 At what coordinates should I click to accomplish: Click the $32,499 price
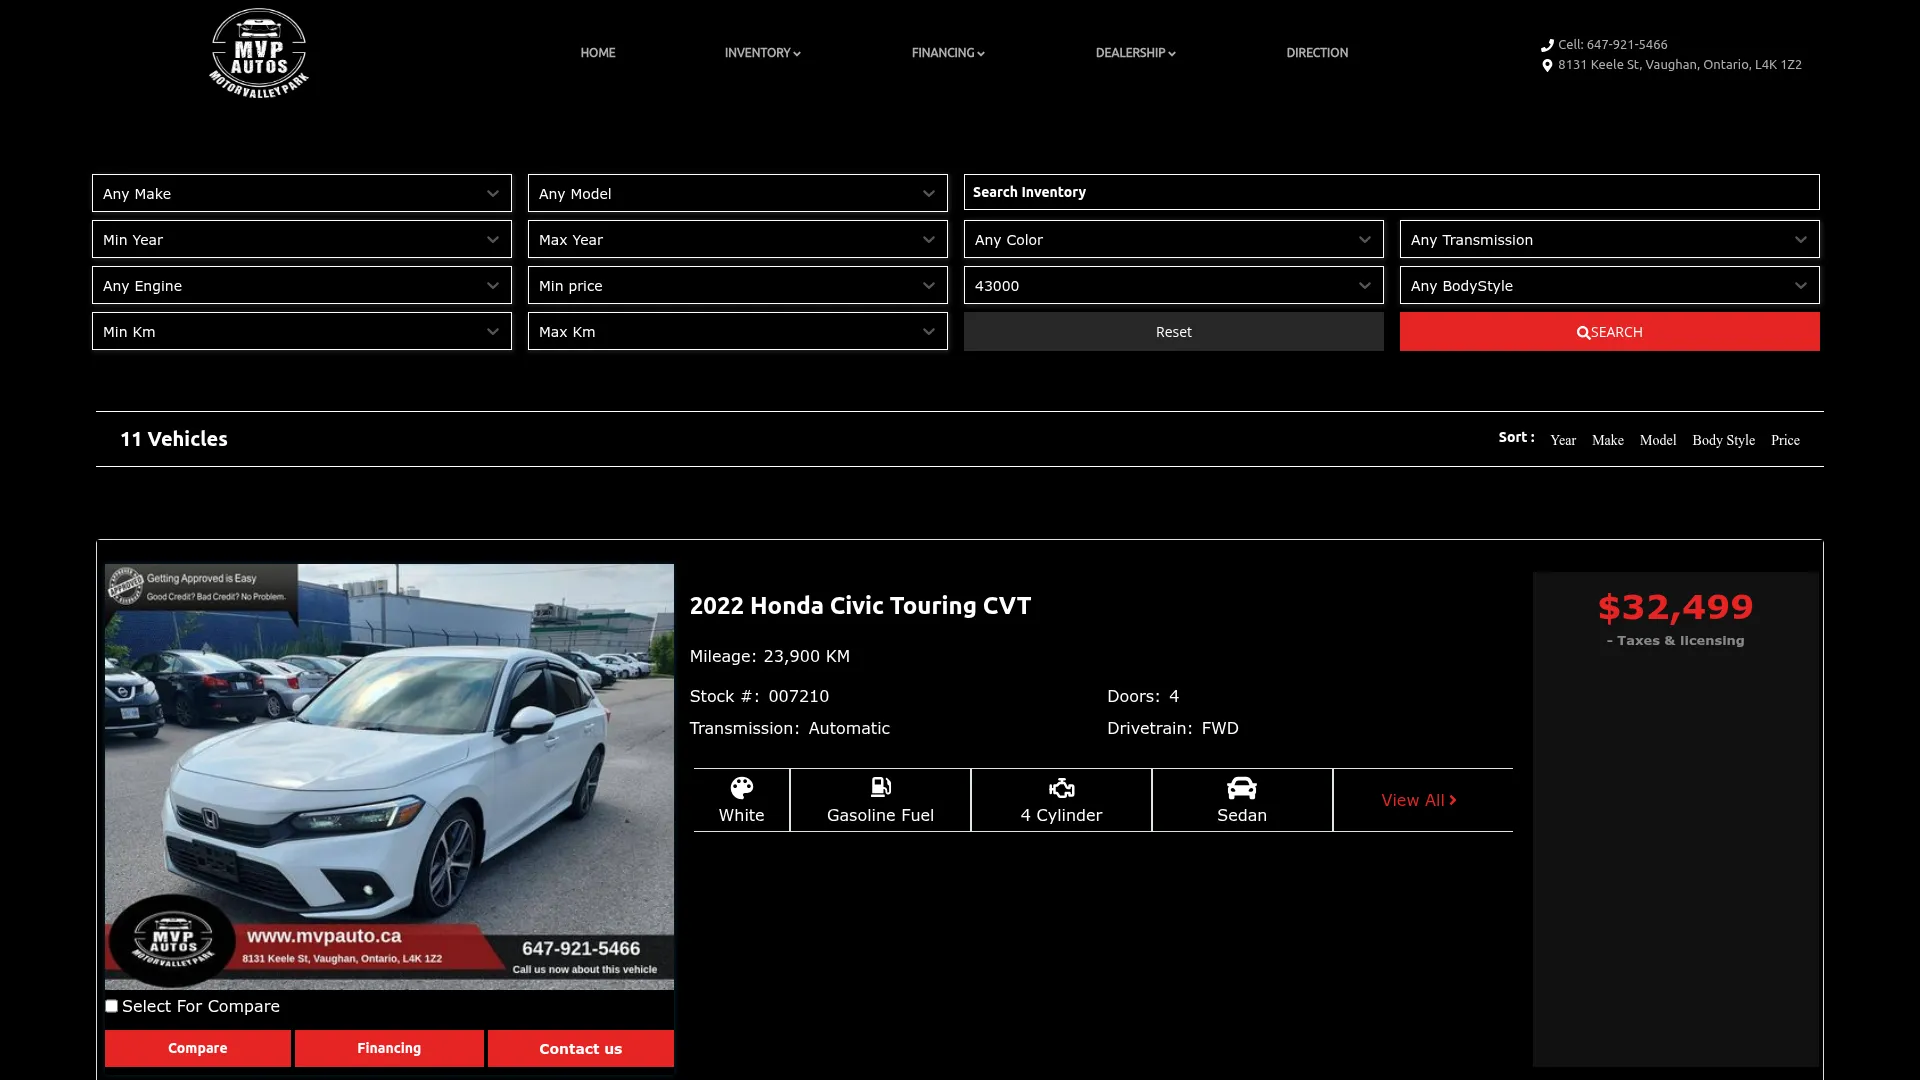click(1676, 607)
